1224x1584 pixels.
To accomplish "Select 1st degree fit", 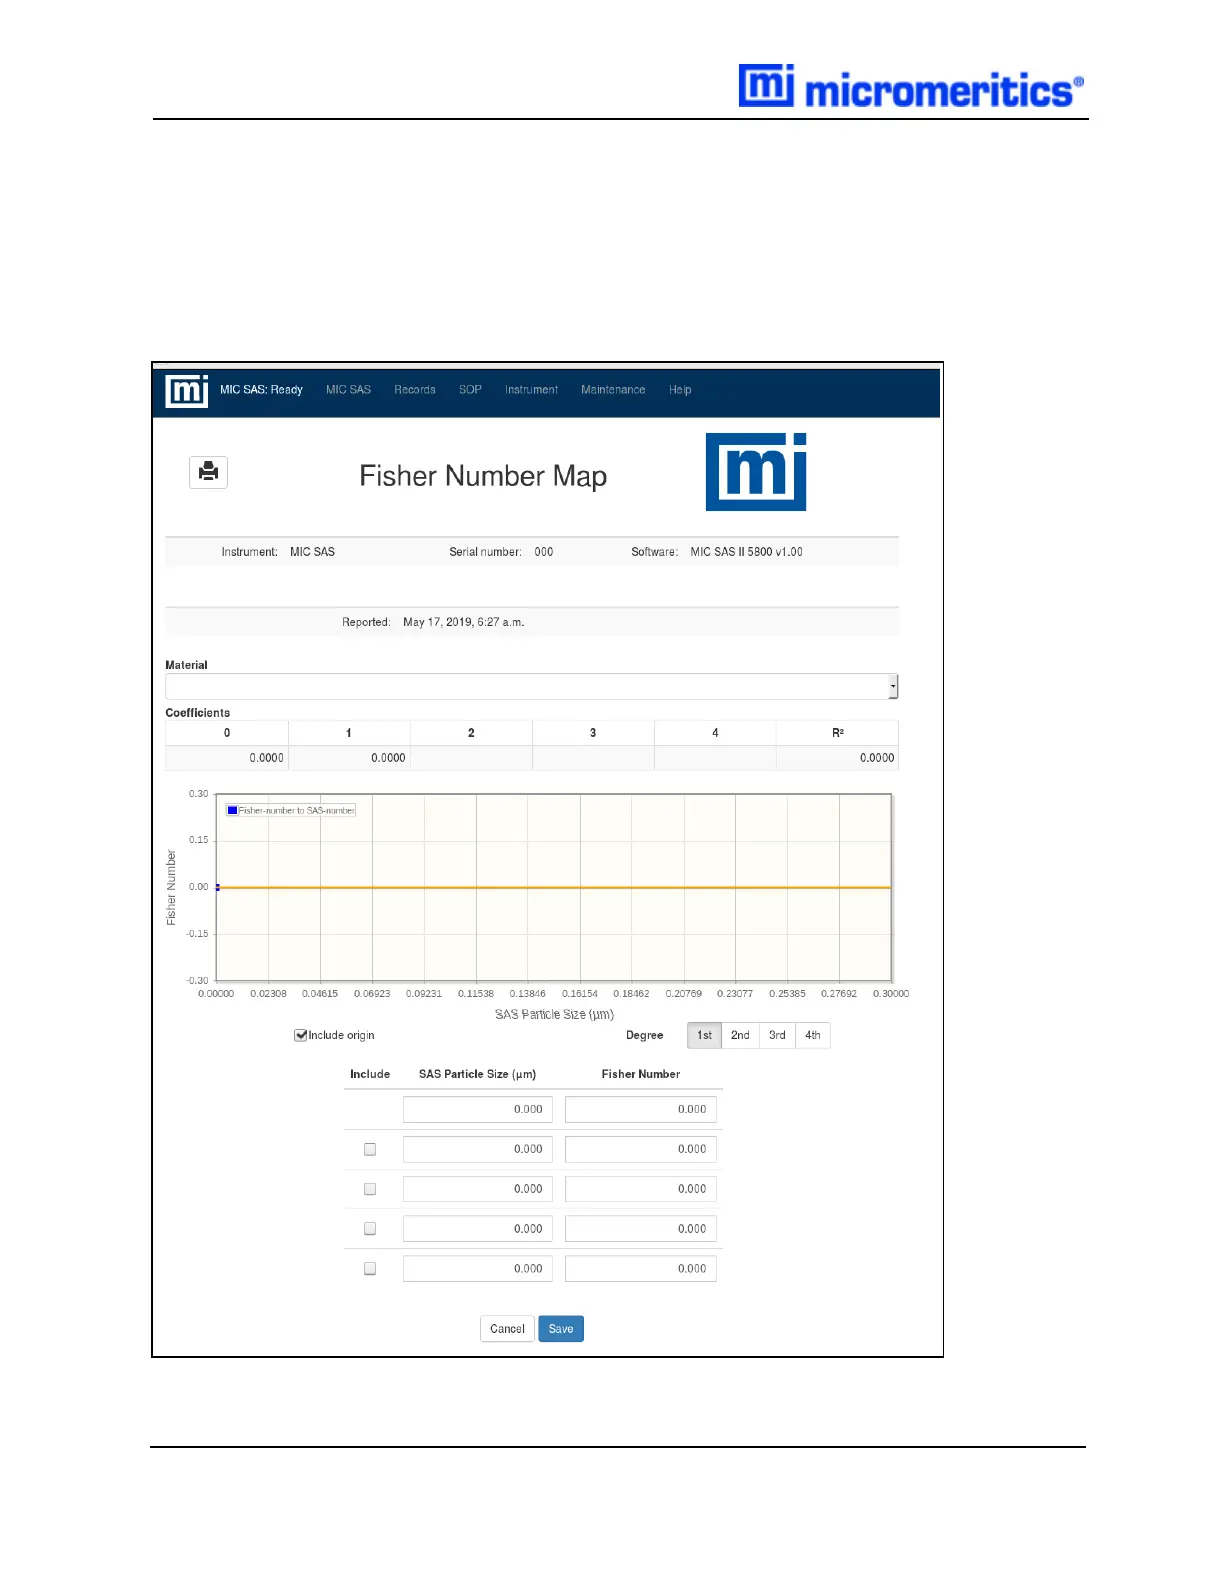I will pos(704,1035).
